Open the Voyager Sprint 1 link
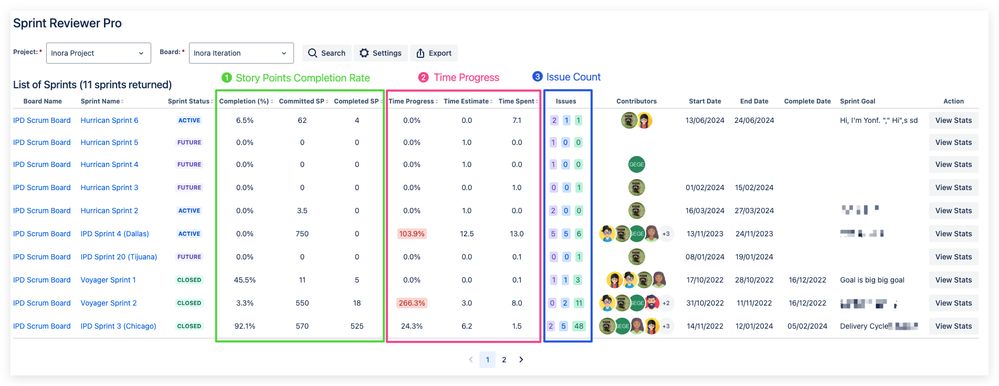999x386 pixels. [x=108, y=280]
